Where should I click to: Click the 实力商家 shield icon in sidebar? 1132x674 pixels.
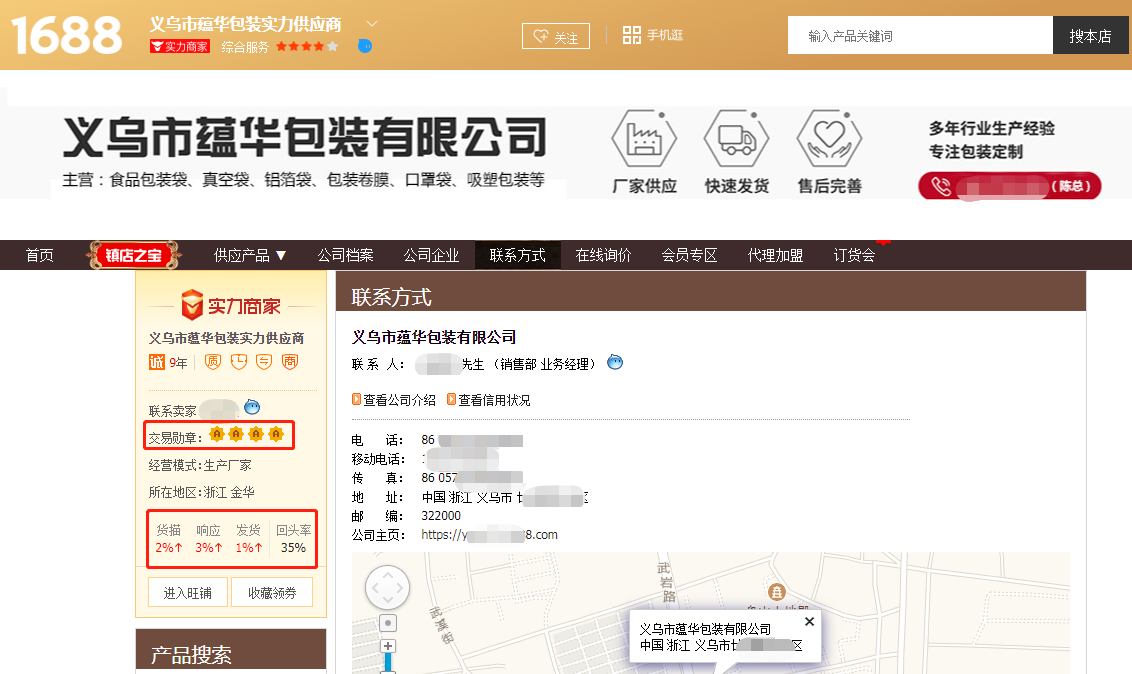[x=192, y=305]
